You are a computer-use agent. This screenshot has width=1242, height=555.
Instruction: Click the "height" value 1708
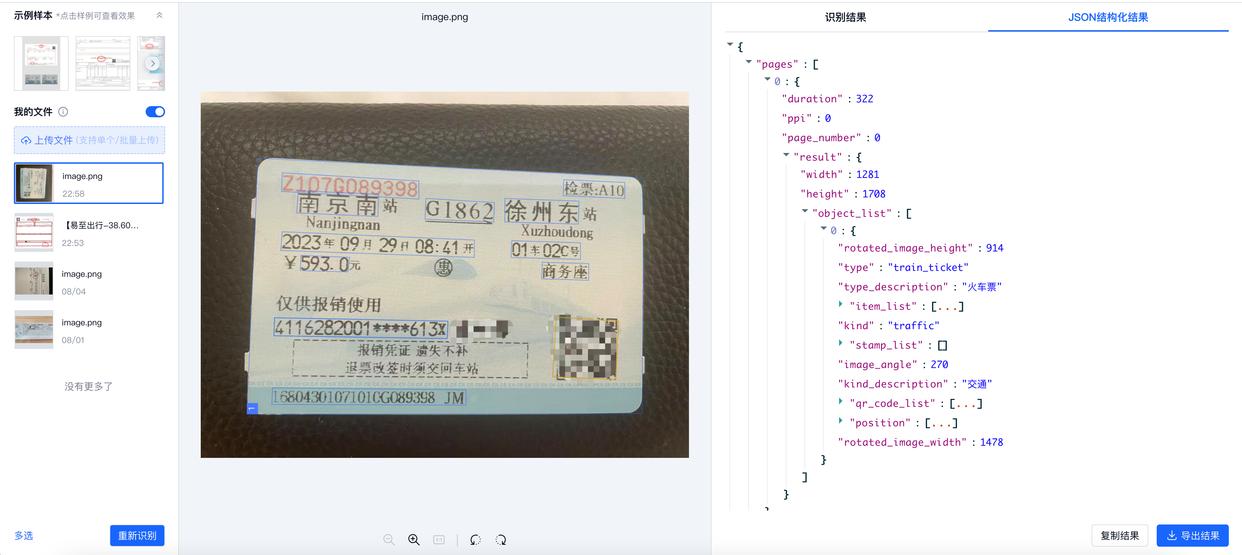pos(873,194)
